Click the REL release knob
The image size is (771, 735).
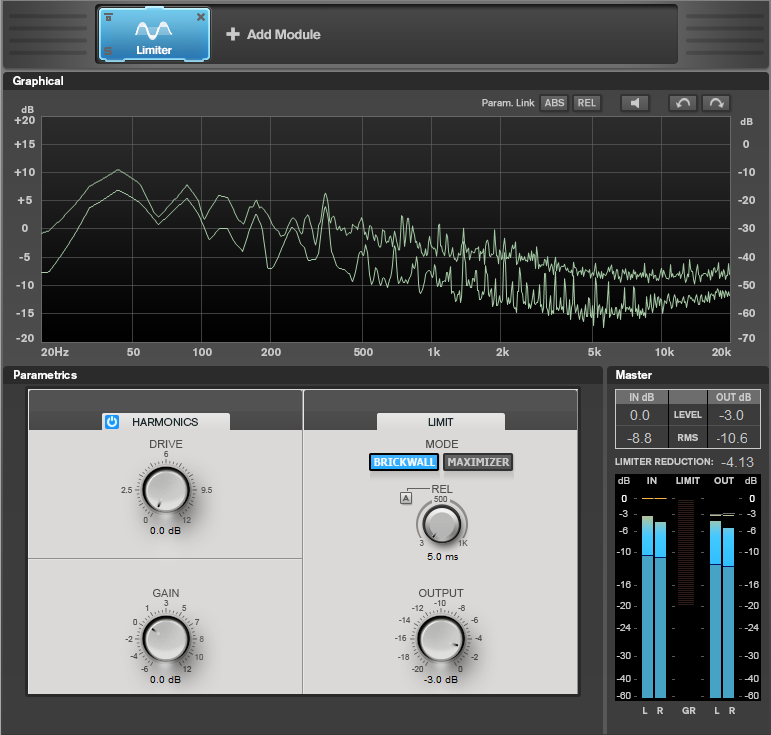click(x=442, y=524)
